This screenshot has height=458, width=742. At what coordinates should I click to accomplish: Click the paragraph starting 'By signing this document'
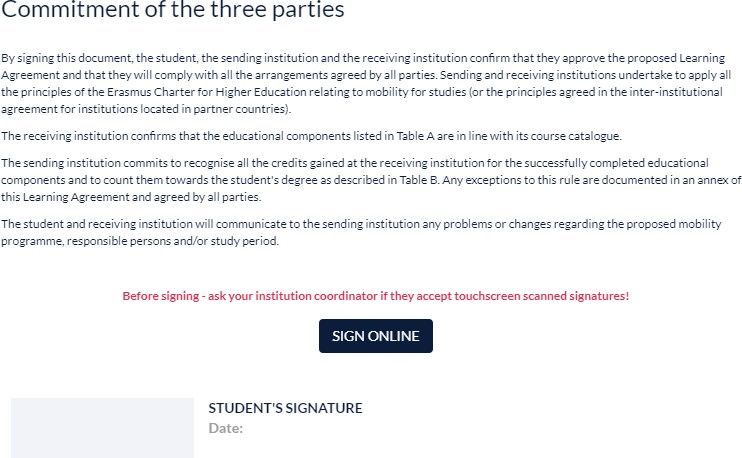pyautogui.click(x=366, y=83)
